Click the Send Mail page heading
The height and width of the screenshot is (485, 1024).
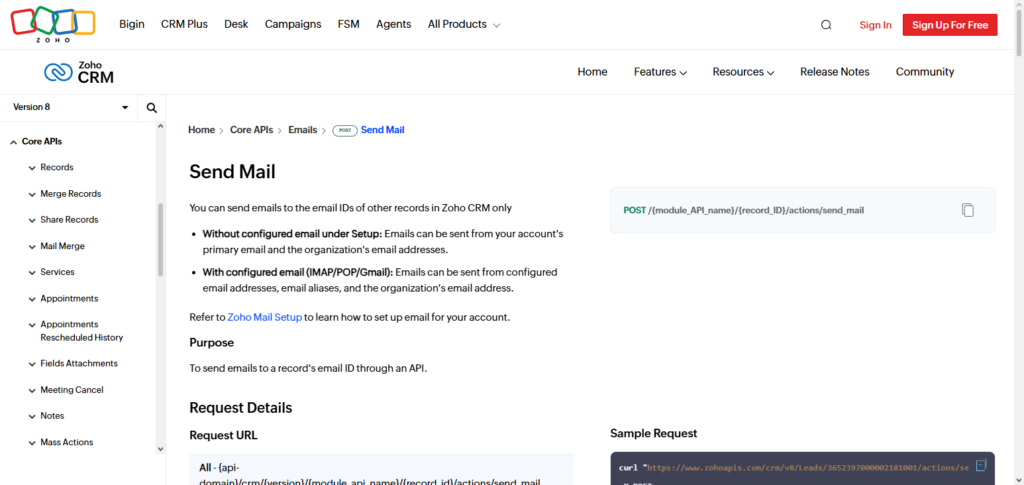(x=232, y=172)
